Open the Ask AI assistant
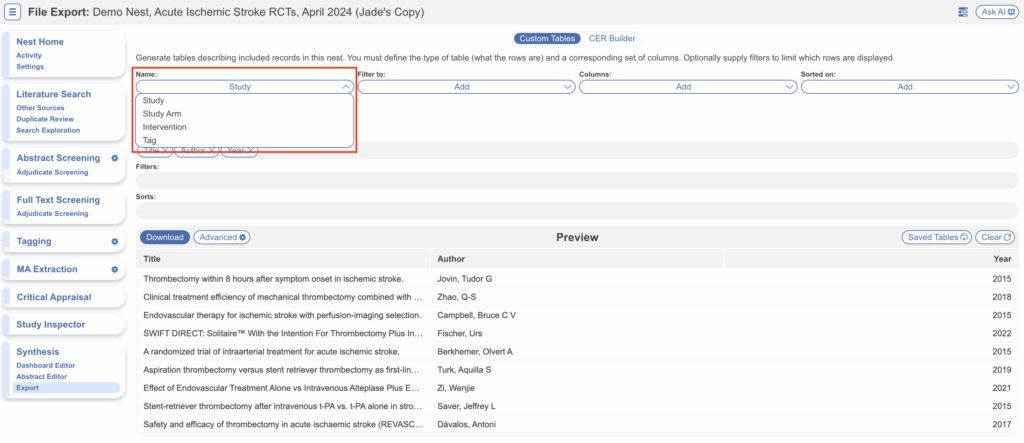The height and width of the screenshot is (443, 1024). 994,11
